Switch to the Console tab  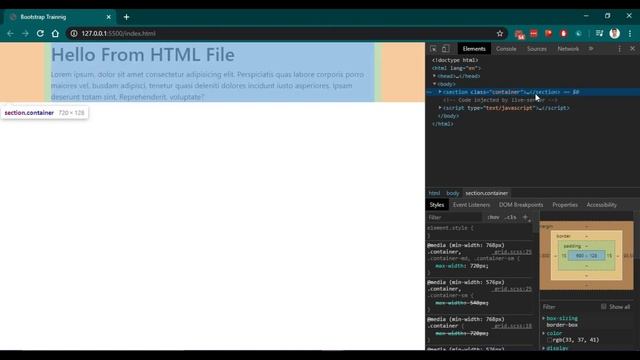coord(506,49)
